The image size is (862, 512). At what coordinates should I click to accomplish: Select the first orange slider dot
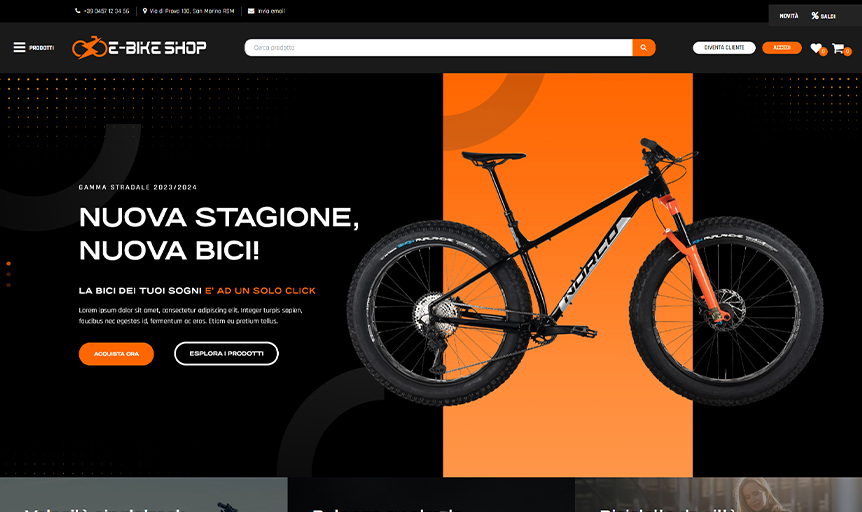coord(8,264)
